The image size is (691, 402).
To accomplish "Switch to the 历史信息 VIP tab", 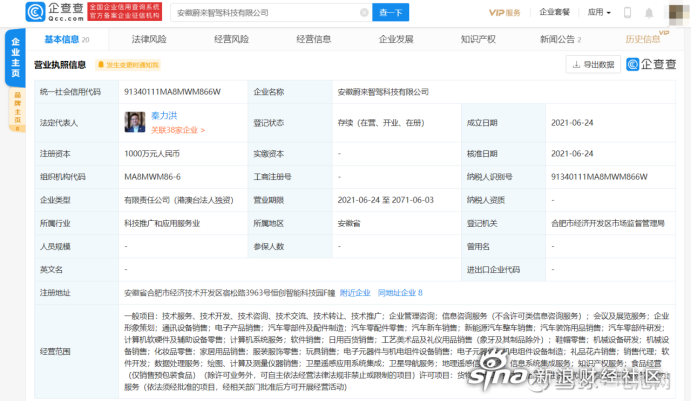I will pyautogui.click(x=646, y=38).
